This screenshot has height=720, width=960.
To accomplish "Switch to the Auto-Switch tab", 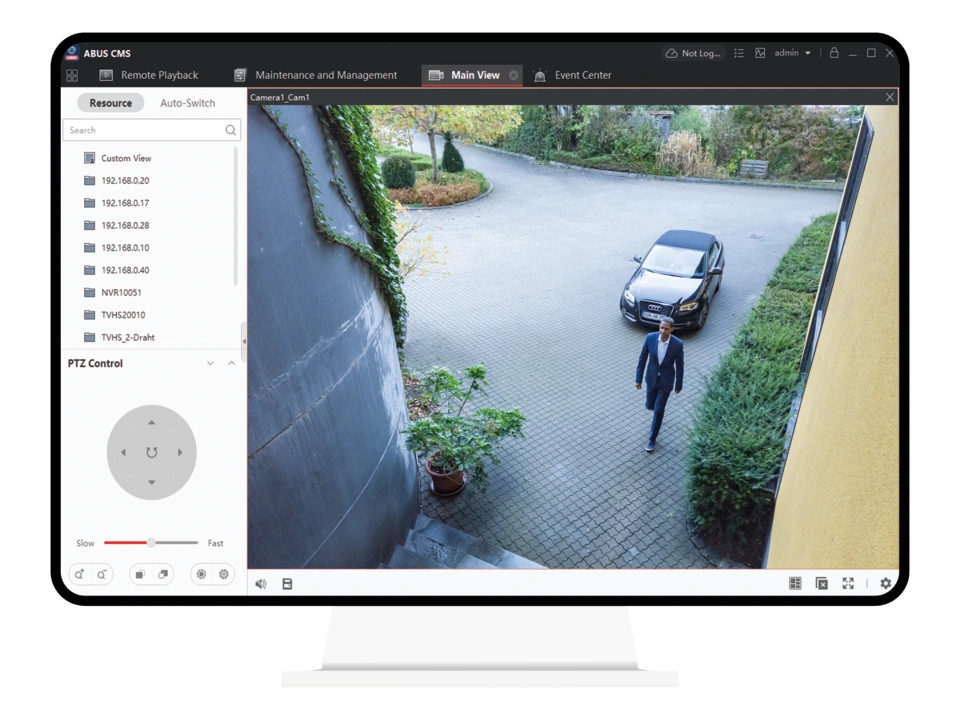I will click(187, 103).
